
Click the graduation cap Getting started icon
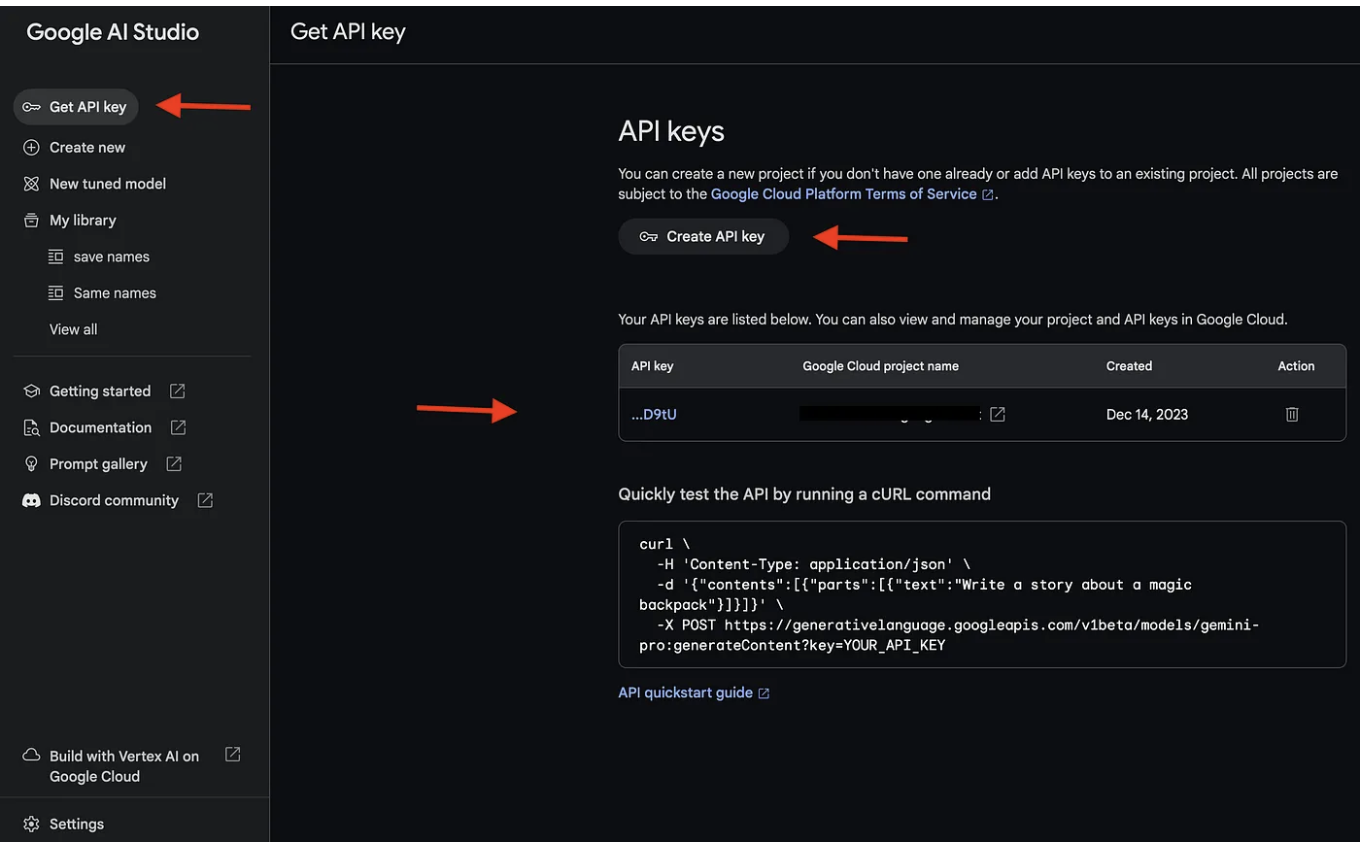tap(31, 391)
